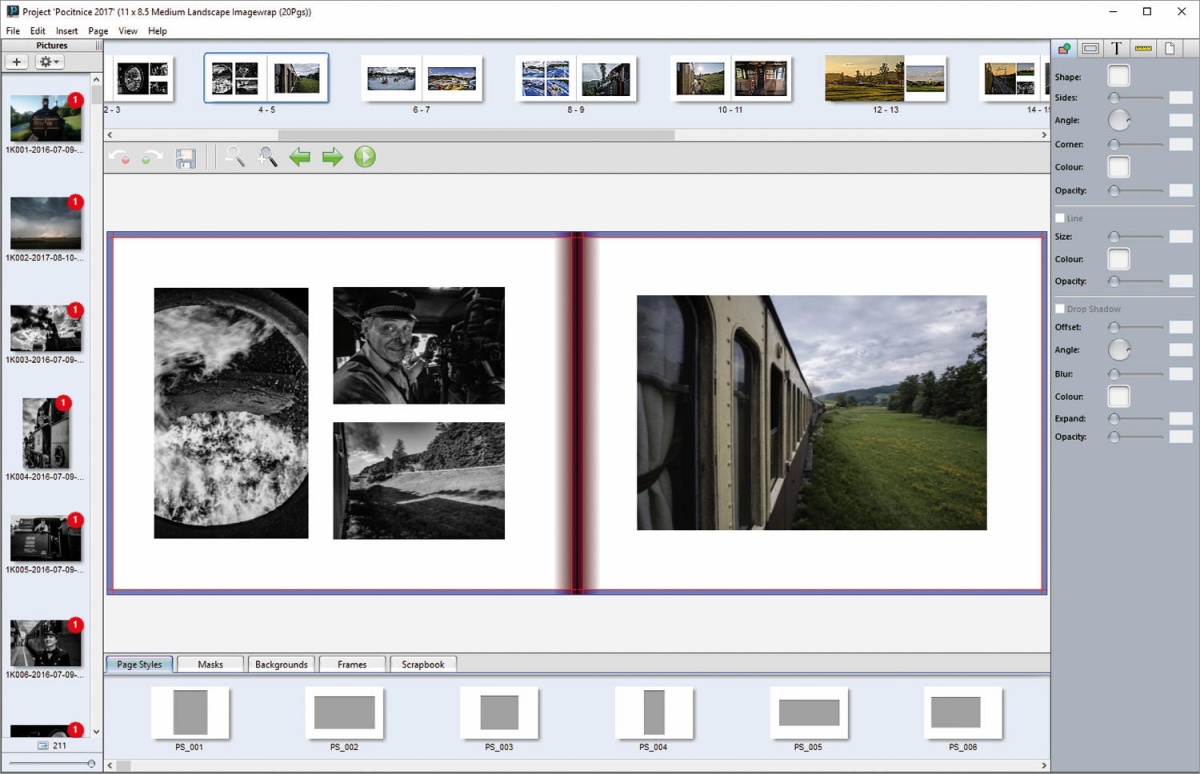Open the Page menu
Image resolution: width=1200 pixels, height=774 pixels.
tap(98, 31)
